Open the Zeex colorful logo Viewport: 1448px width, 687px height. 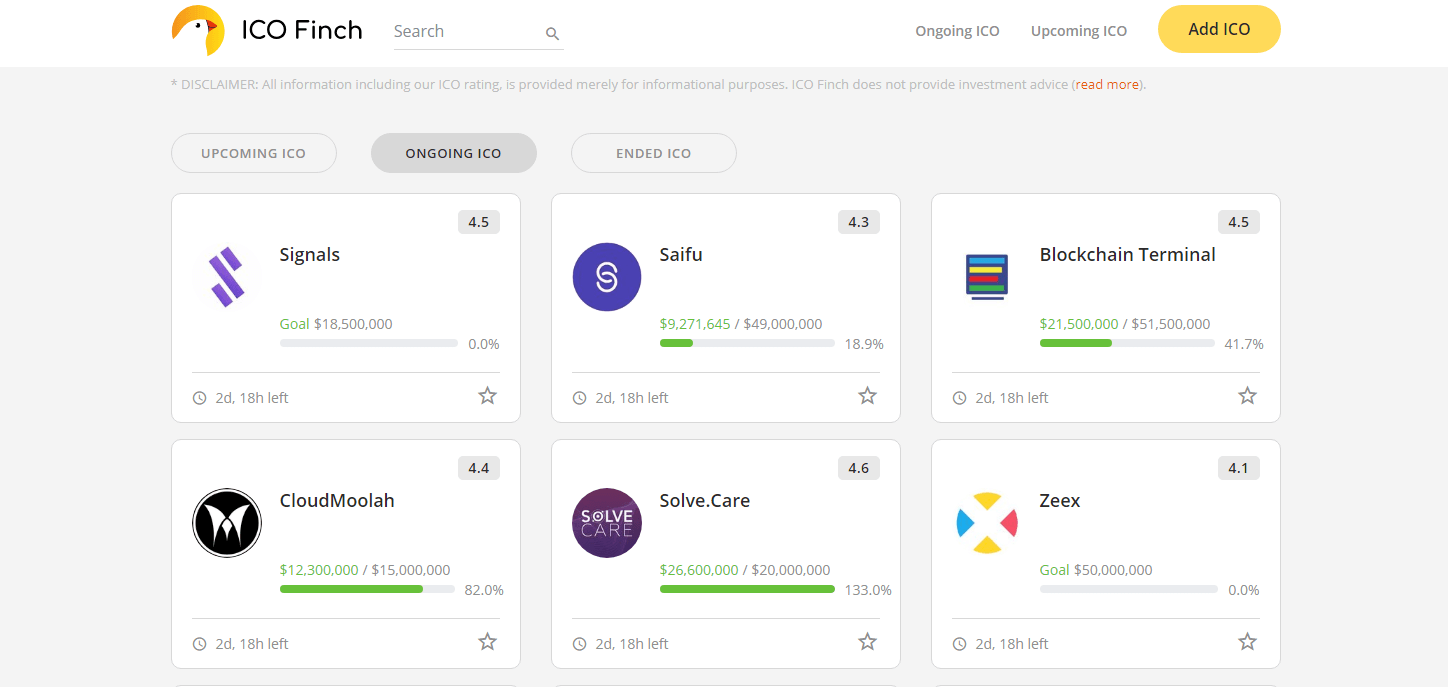pos(987,523)
